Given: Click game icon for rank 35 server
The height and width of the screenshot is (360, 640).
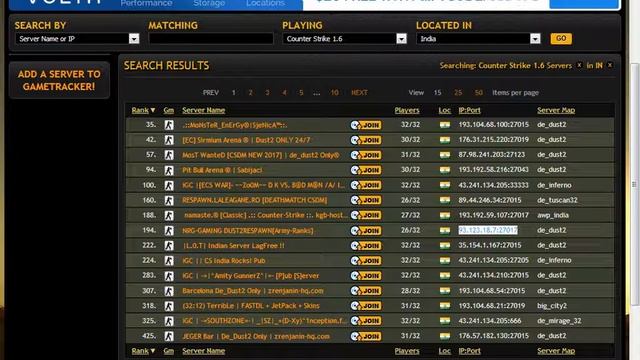Looking at the screenshot, I should 169,125.
